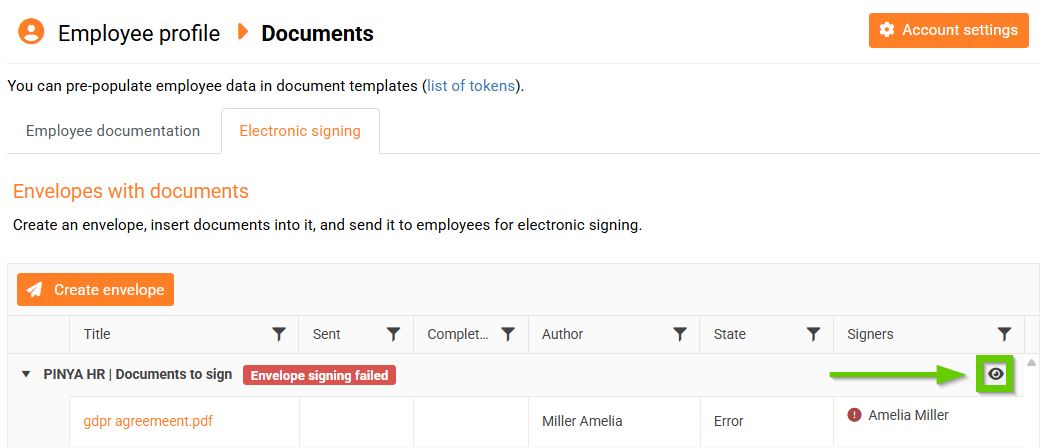Click the eye icon to view envelope
The image size is (1045, 448).
995,375
